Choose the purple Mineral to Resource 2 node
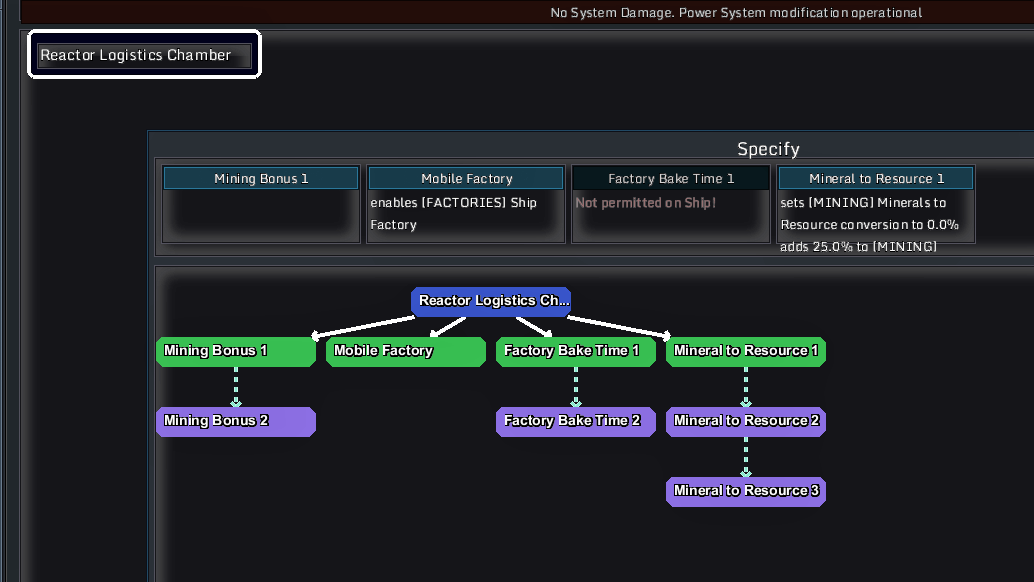Viewport: 1034px width, 582px height. (746, 421)
